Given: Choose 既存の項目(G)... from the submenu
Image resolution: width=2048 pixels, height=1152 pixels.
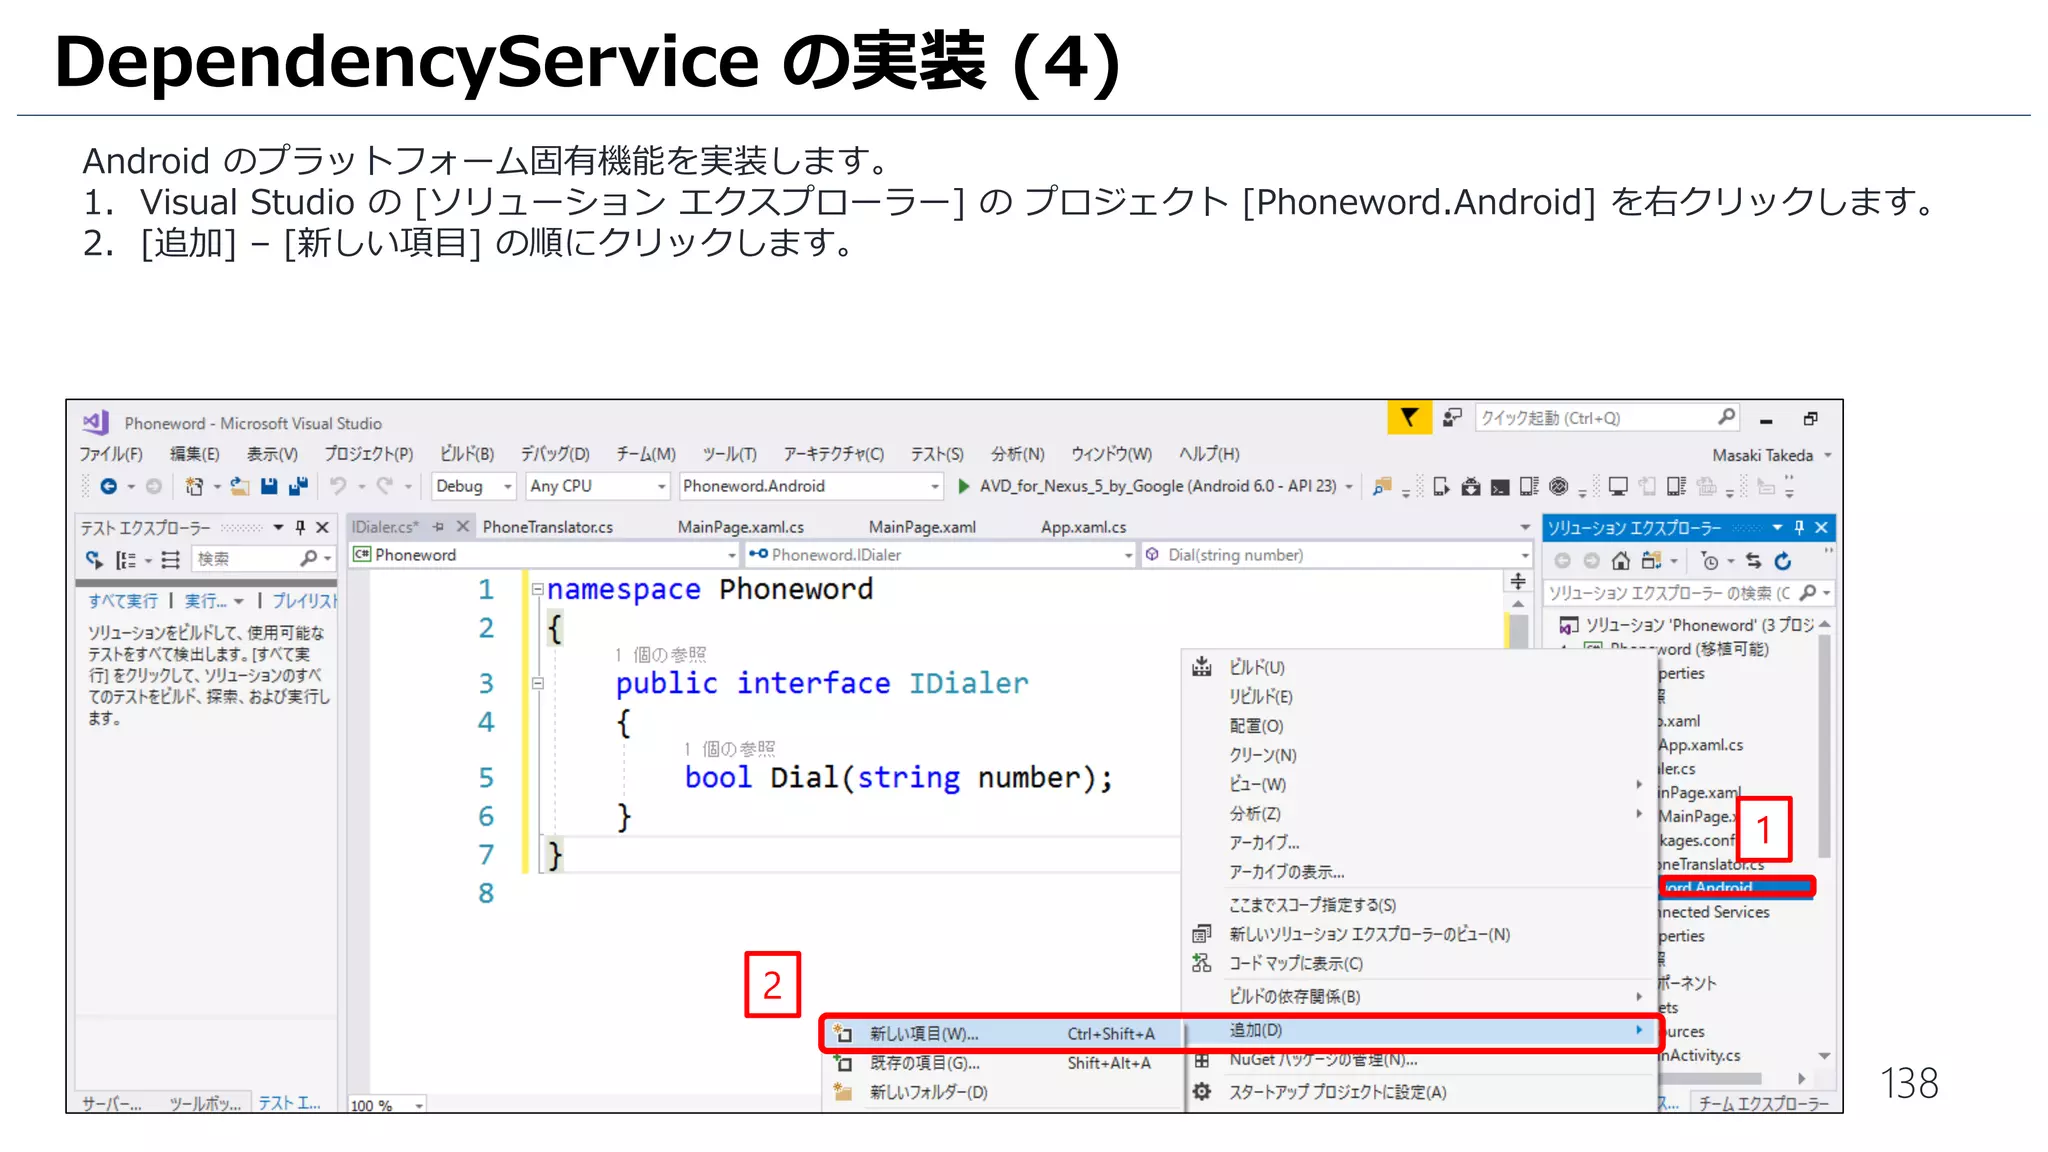Looking at the screenshot, I should point(1003,1063).
